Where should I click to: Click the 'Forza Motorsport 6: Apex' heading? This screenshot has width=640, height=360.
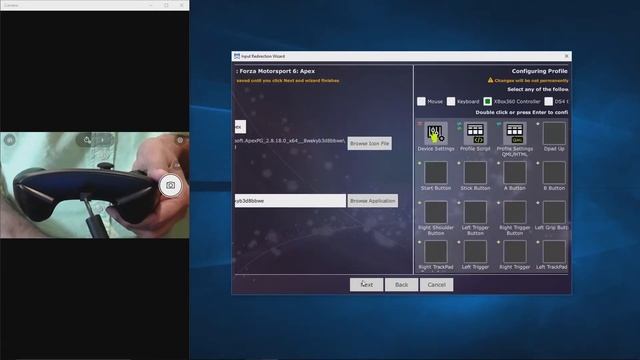coord(277,71)
